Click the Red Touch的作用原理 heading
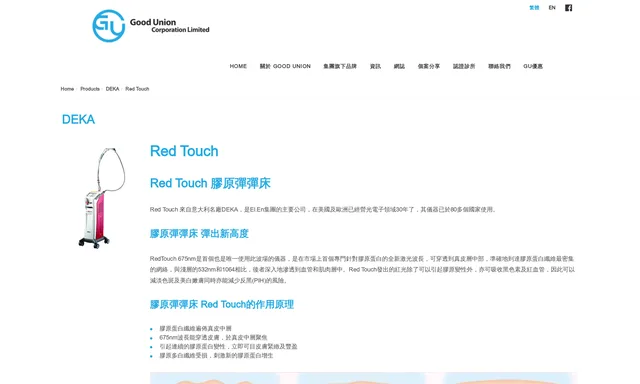 pyautogui.click(x=222, y=304)
